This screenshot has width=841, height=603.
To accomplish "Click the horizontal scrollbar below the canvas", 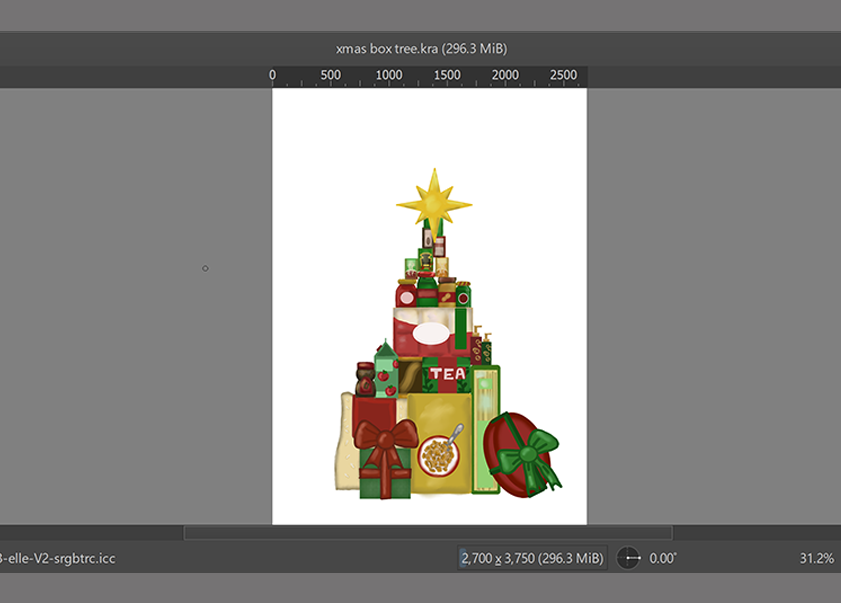I will point(428,533).
